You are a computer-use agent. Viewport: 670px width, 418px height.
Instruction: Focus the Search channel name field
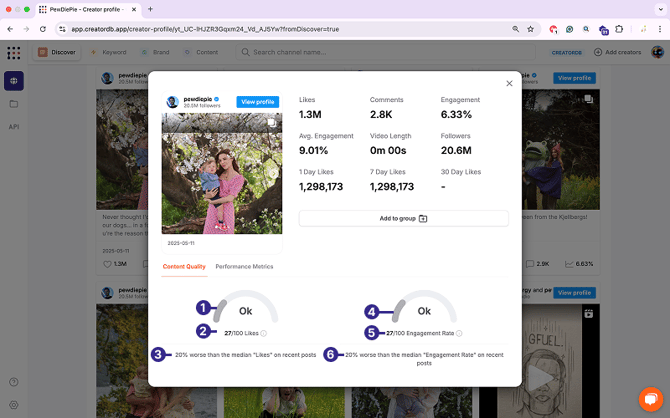(385, 52)
